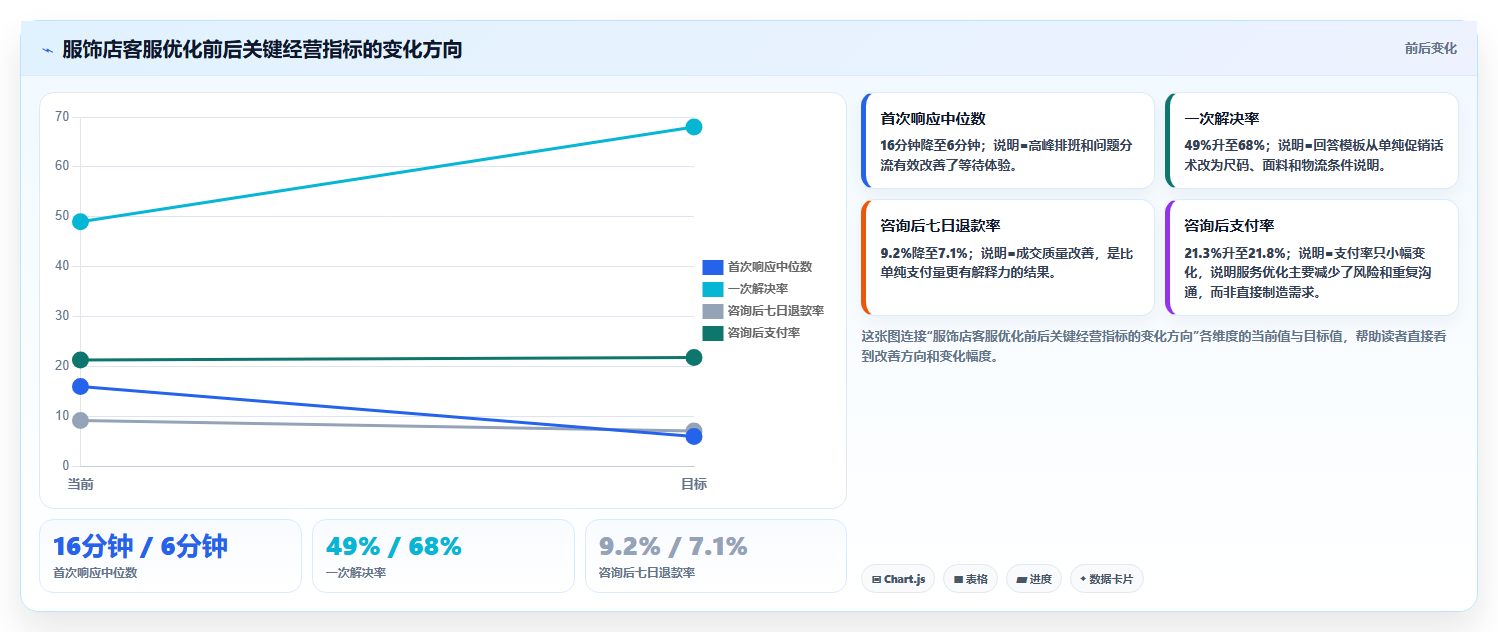1498x632 pixels.
Task: Click the dashboard title 服饰店客服优化前后关键经营指标的变化方向
Action: coord(262,49)
